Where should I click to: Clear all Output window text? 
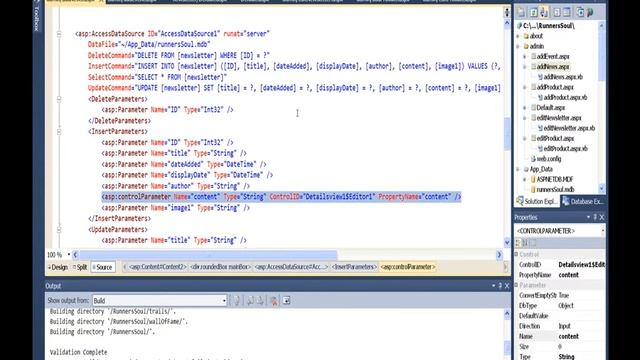273,301
